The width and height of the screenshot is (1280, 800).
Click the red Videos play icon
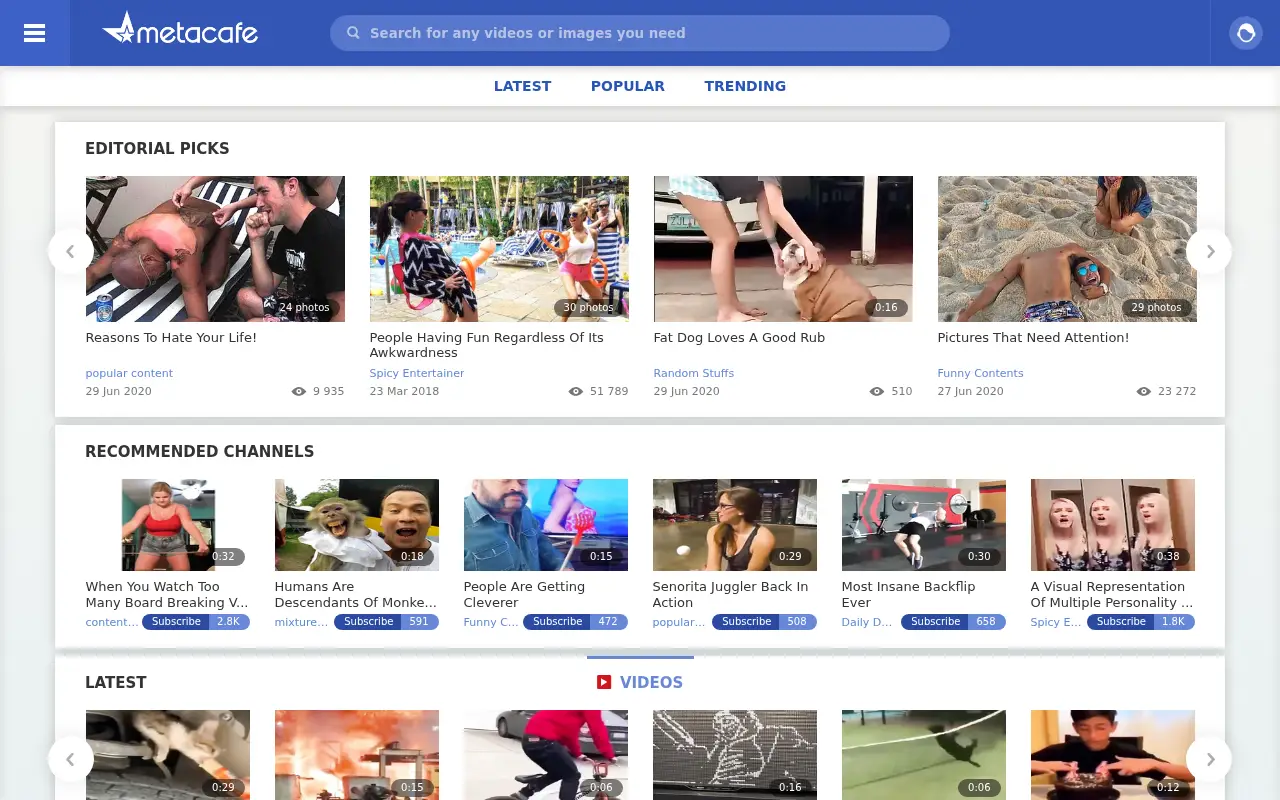tap(604, 682)
